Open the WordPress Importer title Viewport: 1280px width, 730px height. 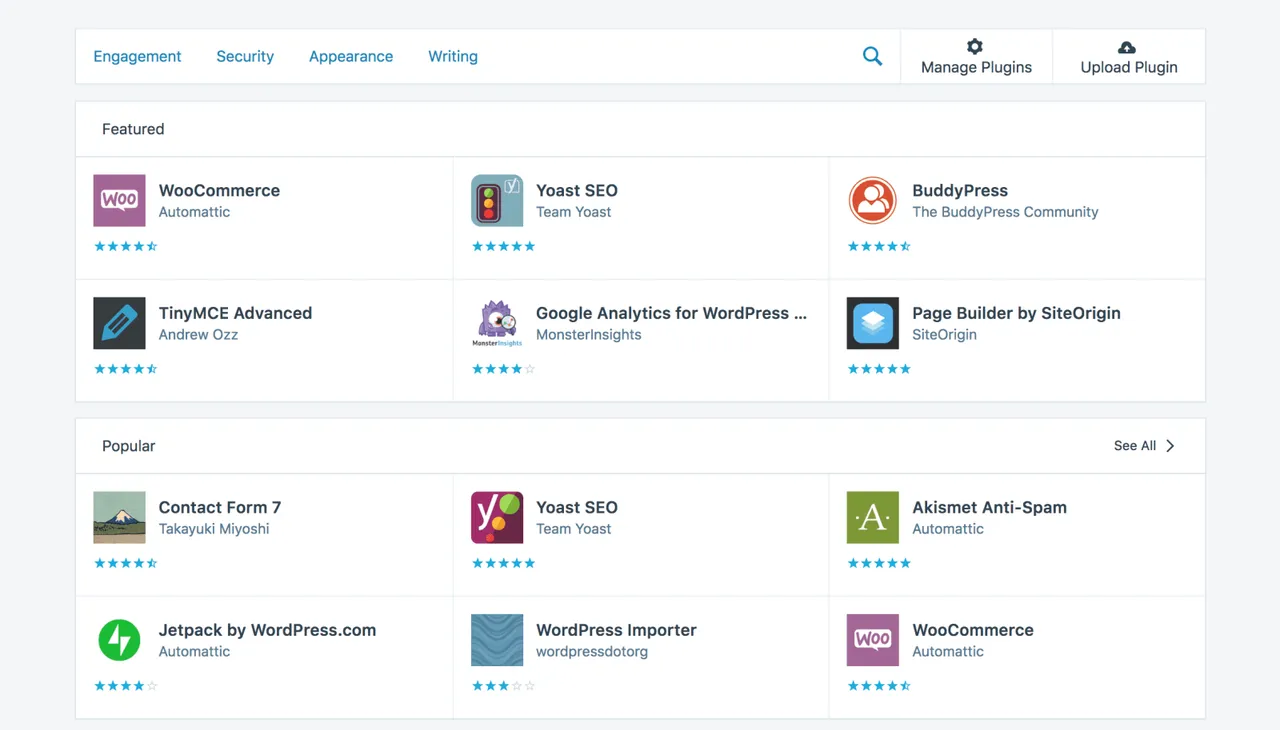coord(616,630)
